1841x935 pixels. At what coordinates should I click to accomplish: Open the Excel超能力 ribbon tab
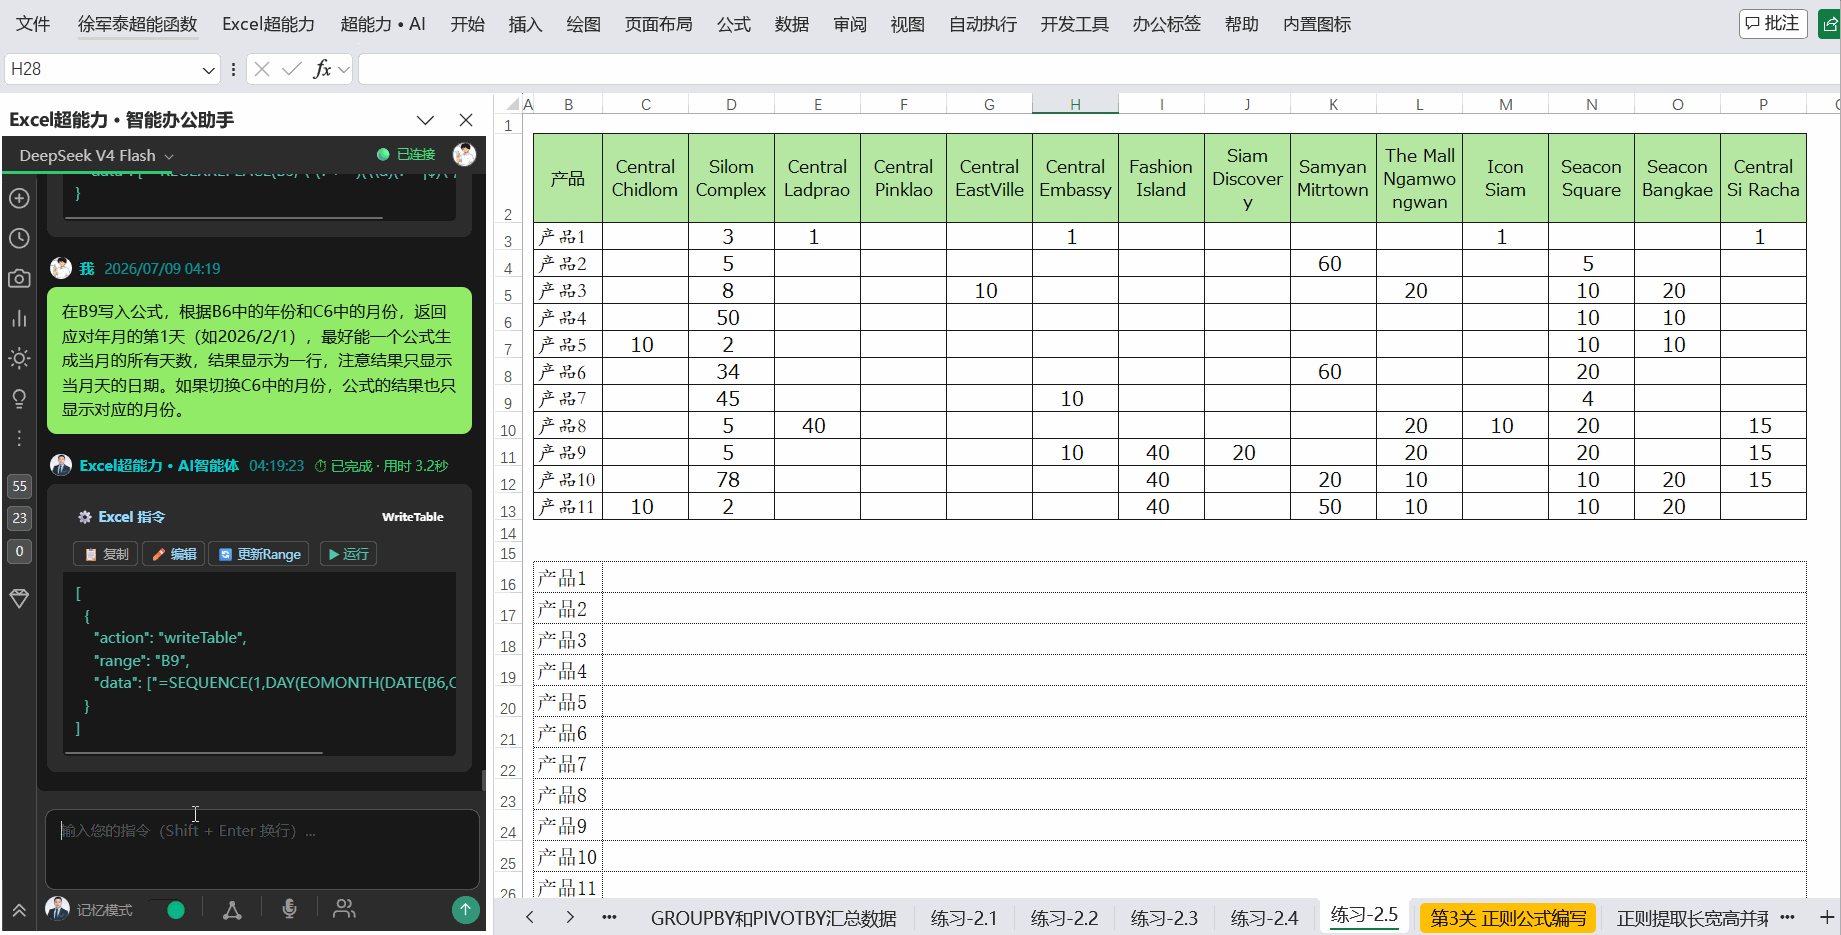click(268, 24)
